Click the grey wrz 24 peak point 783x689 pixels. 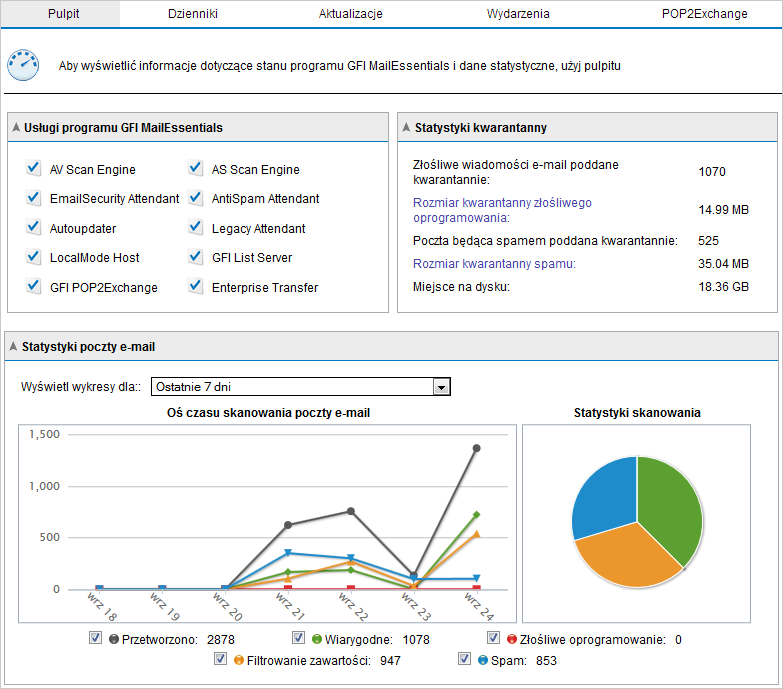(x=476, y=448)
